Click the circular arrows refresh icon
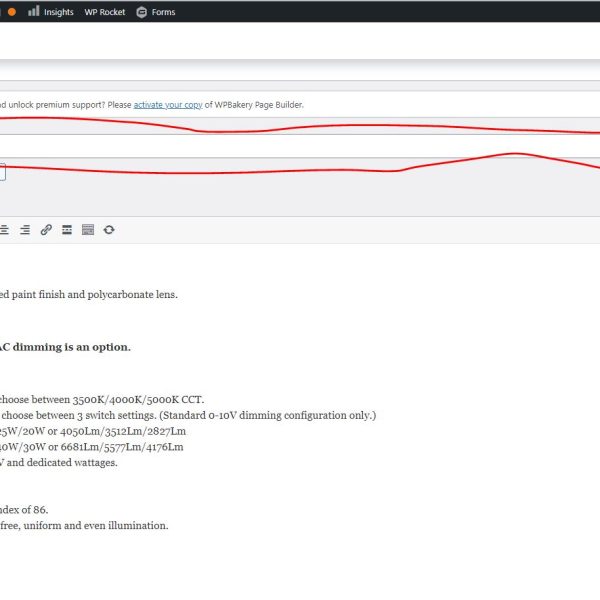Viewport: 600px width, 600px height. [x=109, y=230]
